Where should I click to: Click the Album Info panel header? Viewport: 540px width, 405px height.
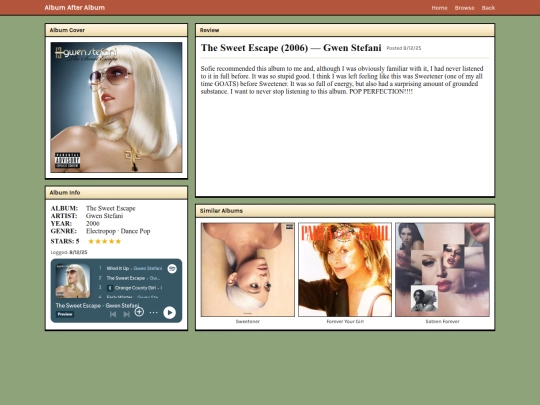tap(116, 193)
